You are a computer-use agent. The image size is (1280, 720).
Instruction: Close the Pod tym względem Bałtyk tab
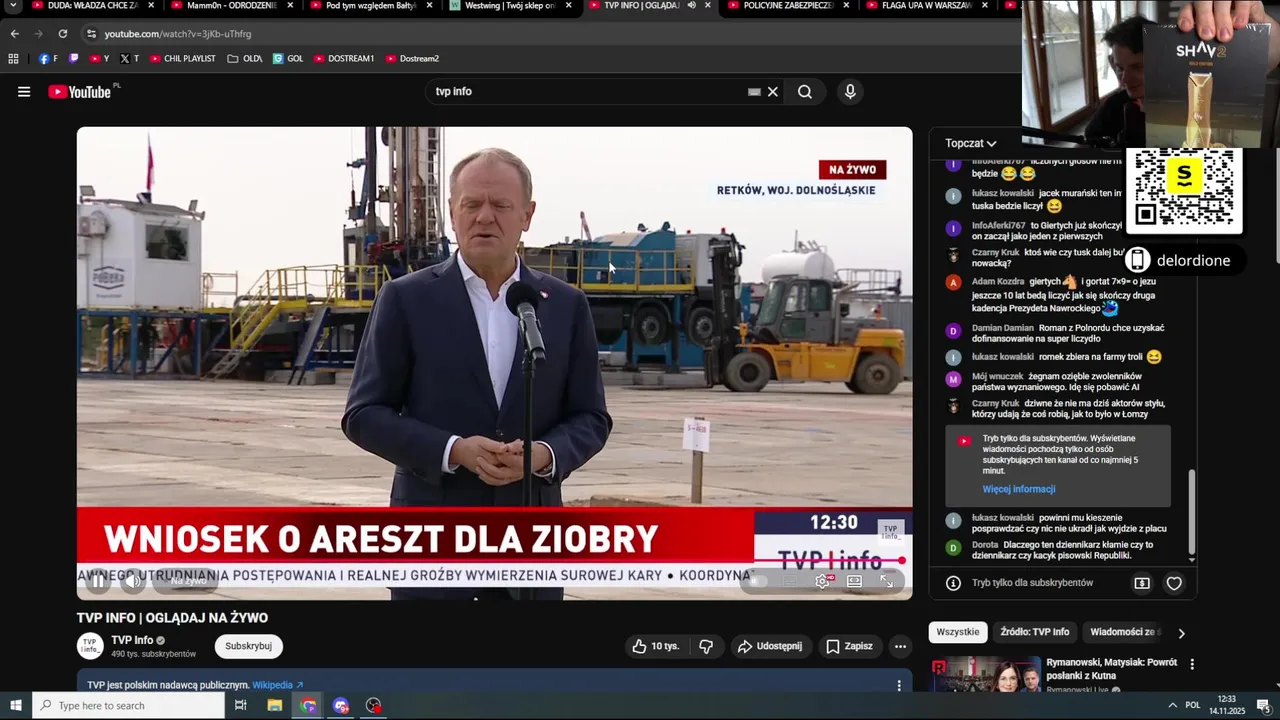pyautogui.click(x=430, y=6)
